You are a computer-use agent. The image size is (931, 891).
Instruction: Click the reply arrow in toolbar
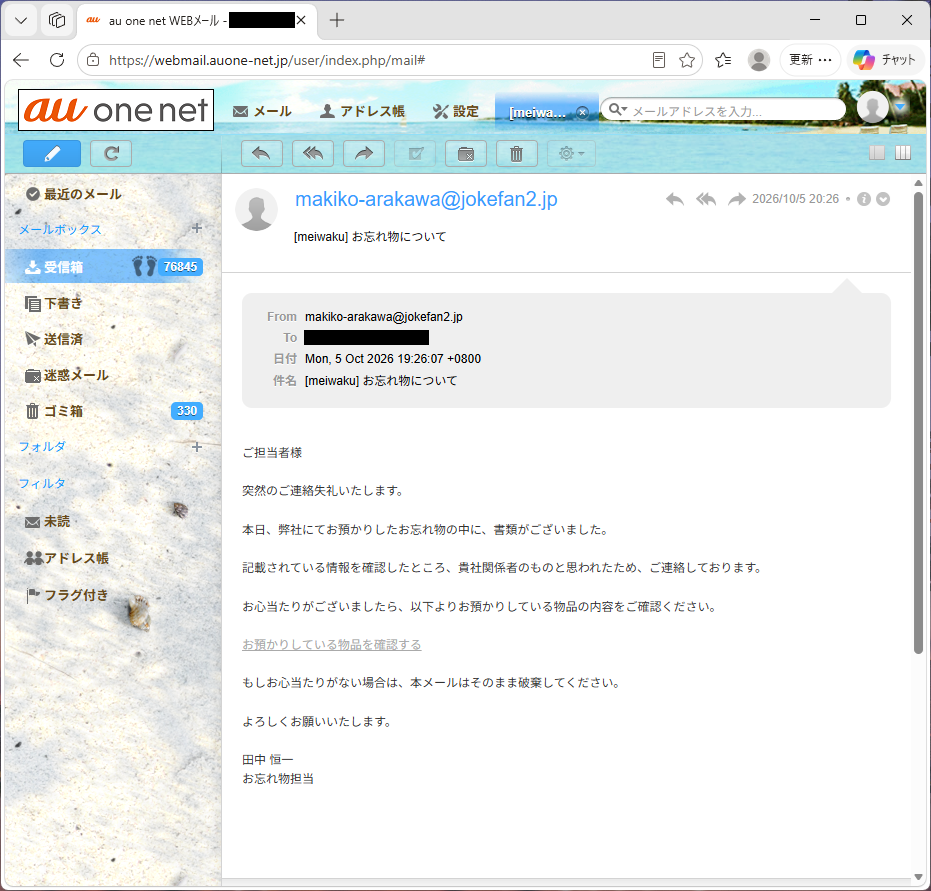tap(262, 154)
